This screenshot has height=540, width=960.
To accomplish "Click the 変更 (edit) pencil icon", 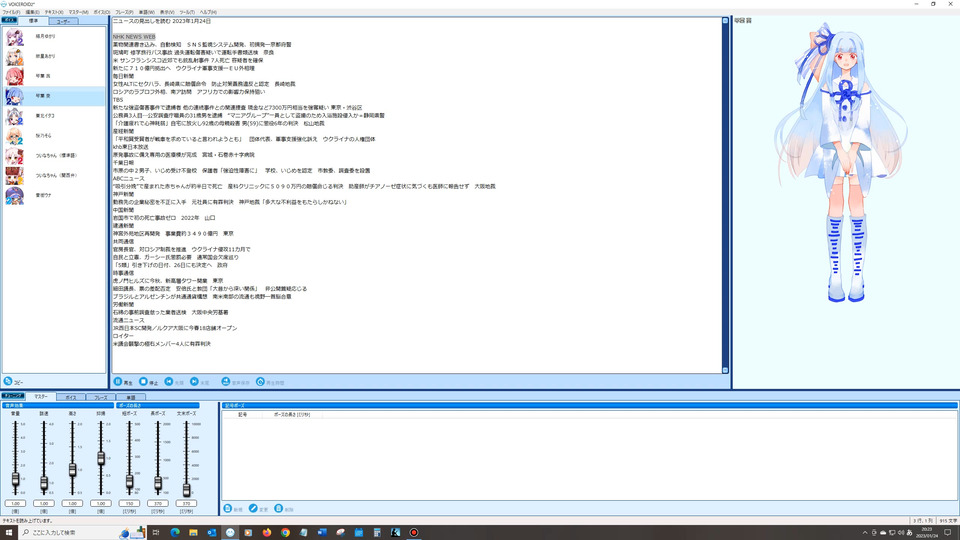I will click(253, 508).
